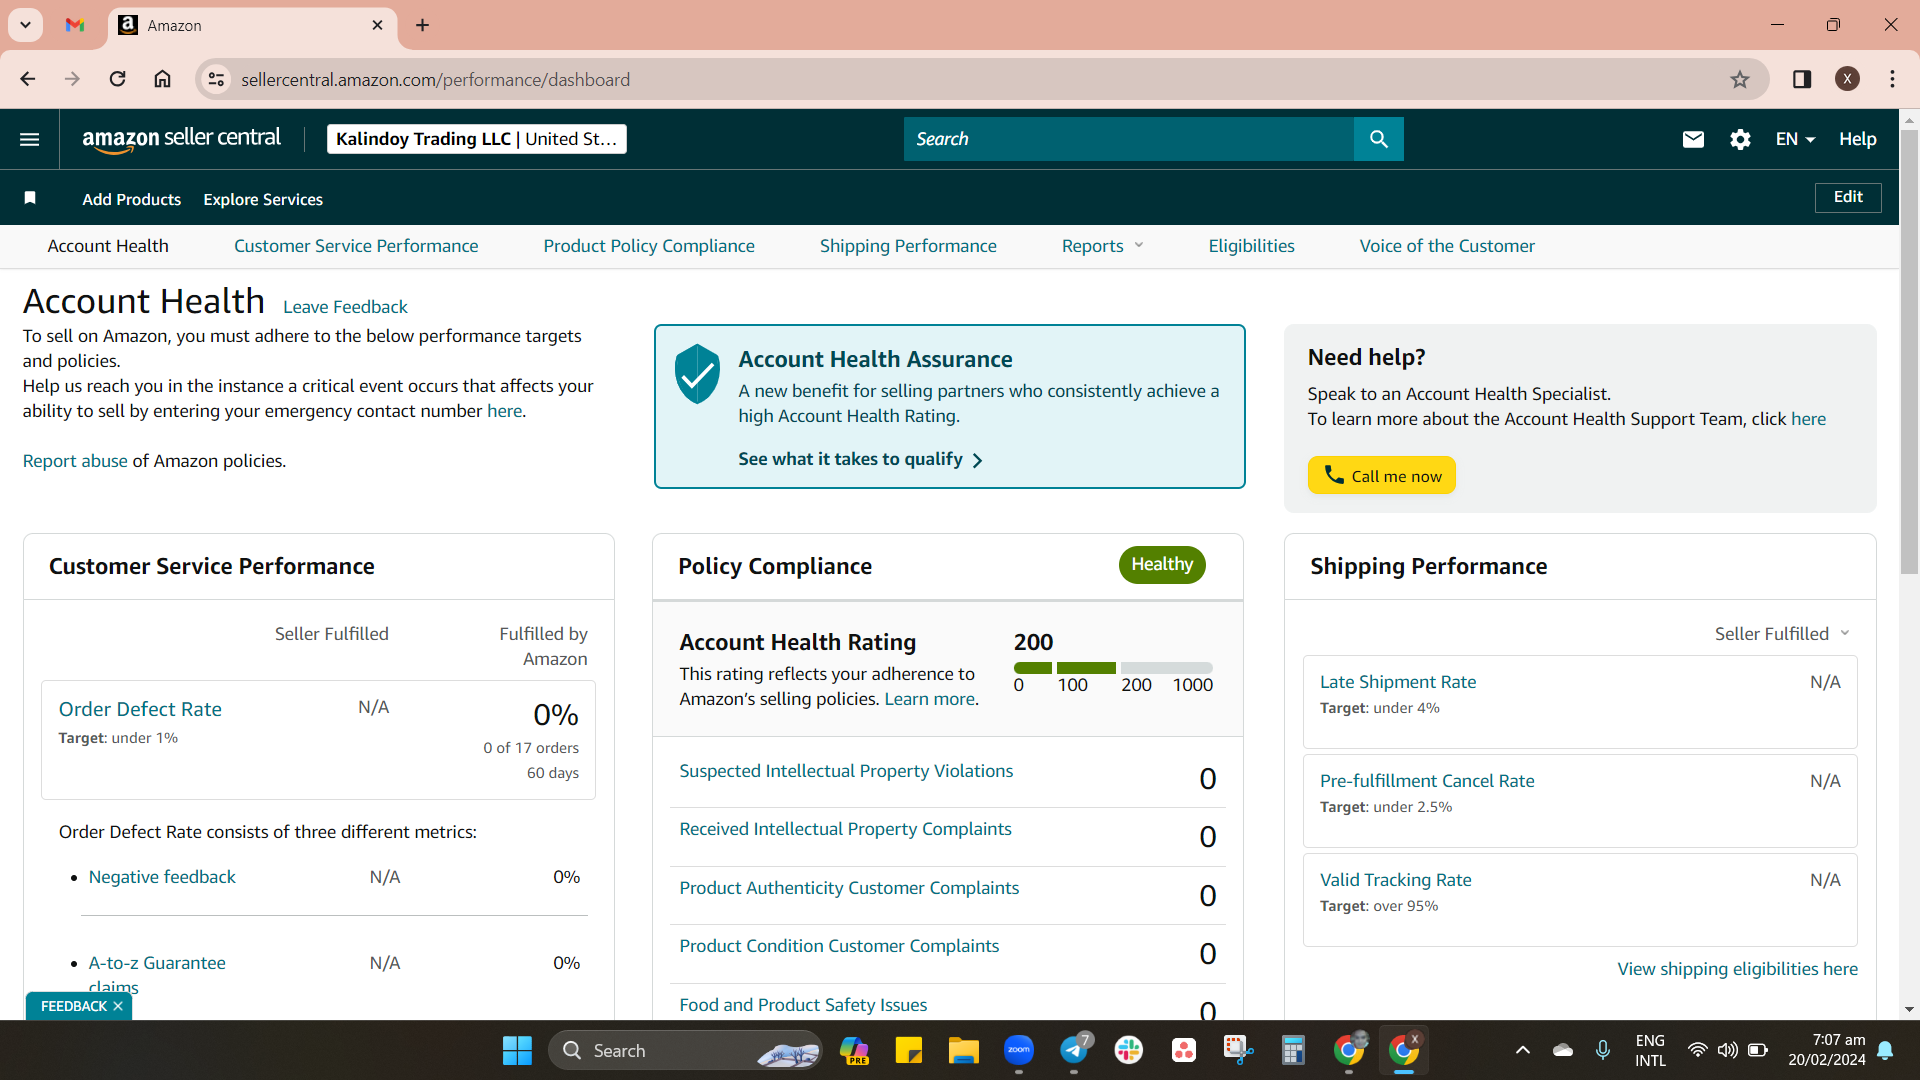Open the Order Defect Rate details
The width and height of the screenshot is (1920, 1080).
140,709
